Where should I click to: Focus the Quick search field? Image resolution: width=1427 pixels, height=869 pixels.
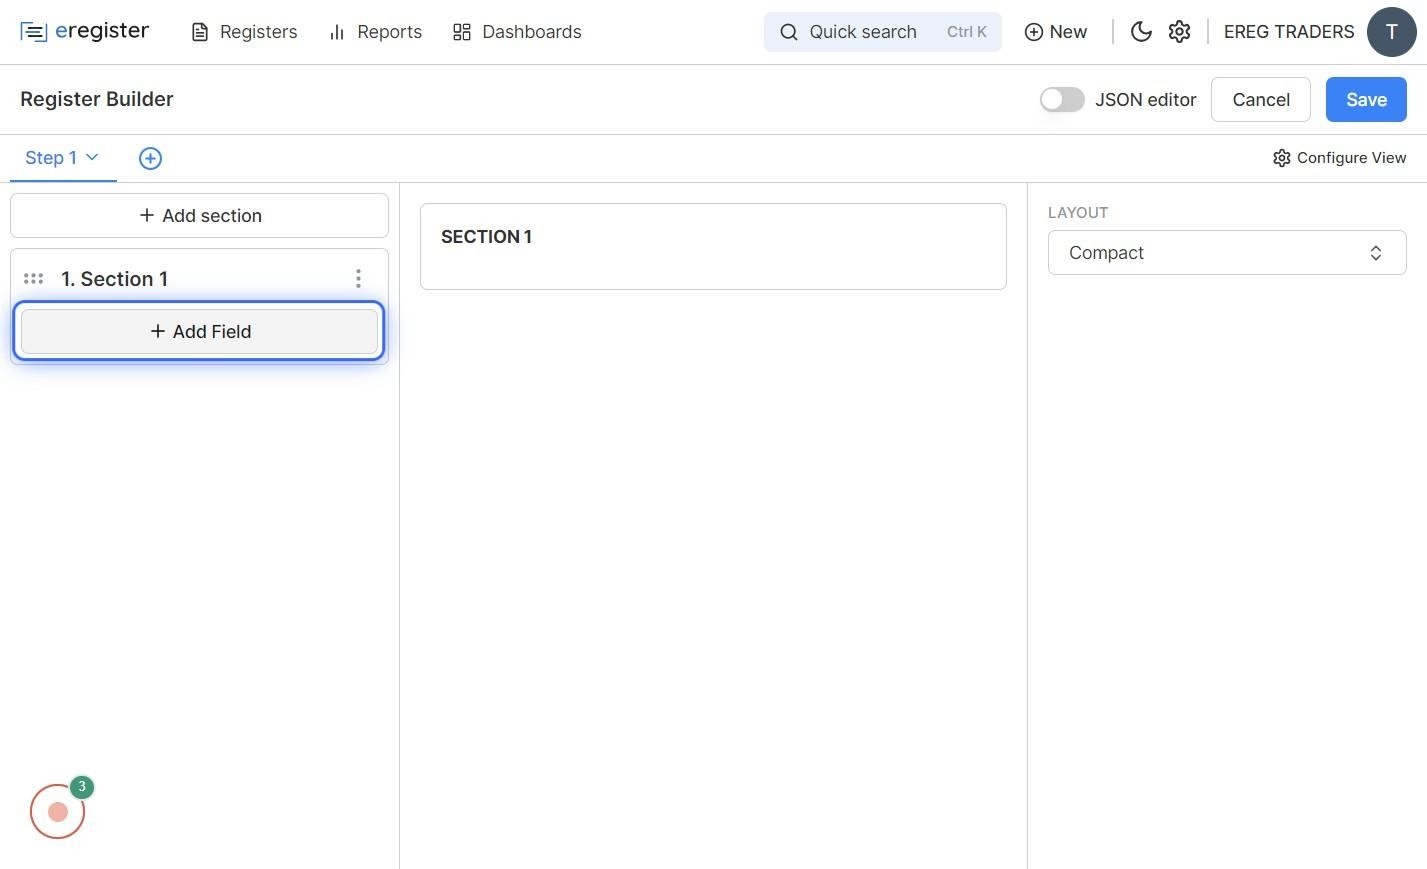882,32
